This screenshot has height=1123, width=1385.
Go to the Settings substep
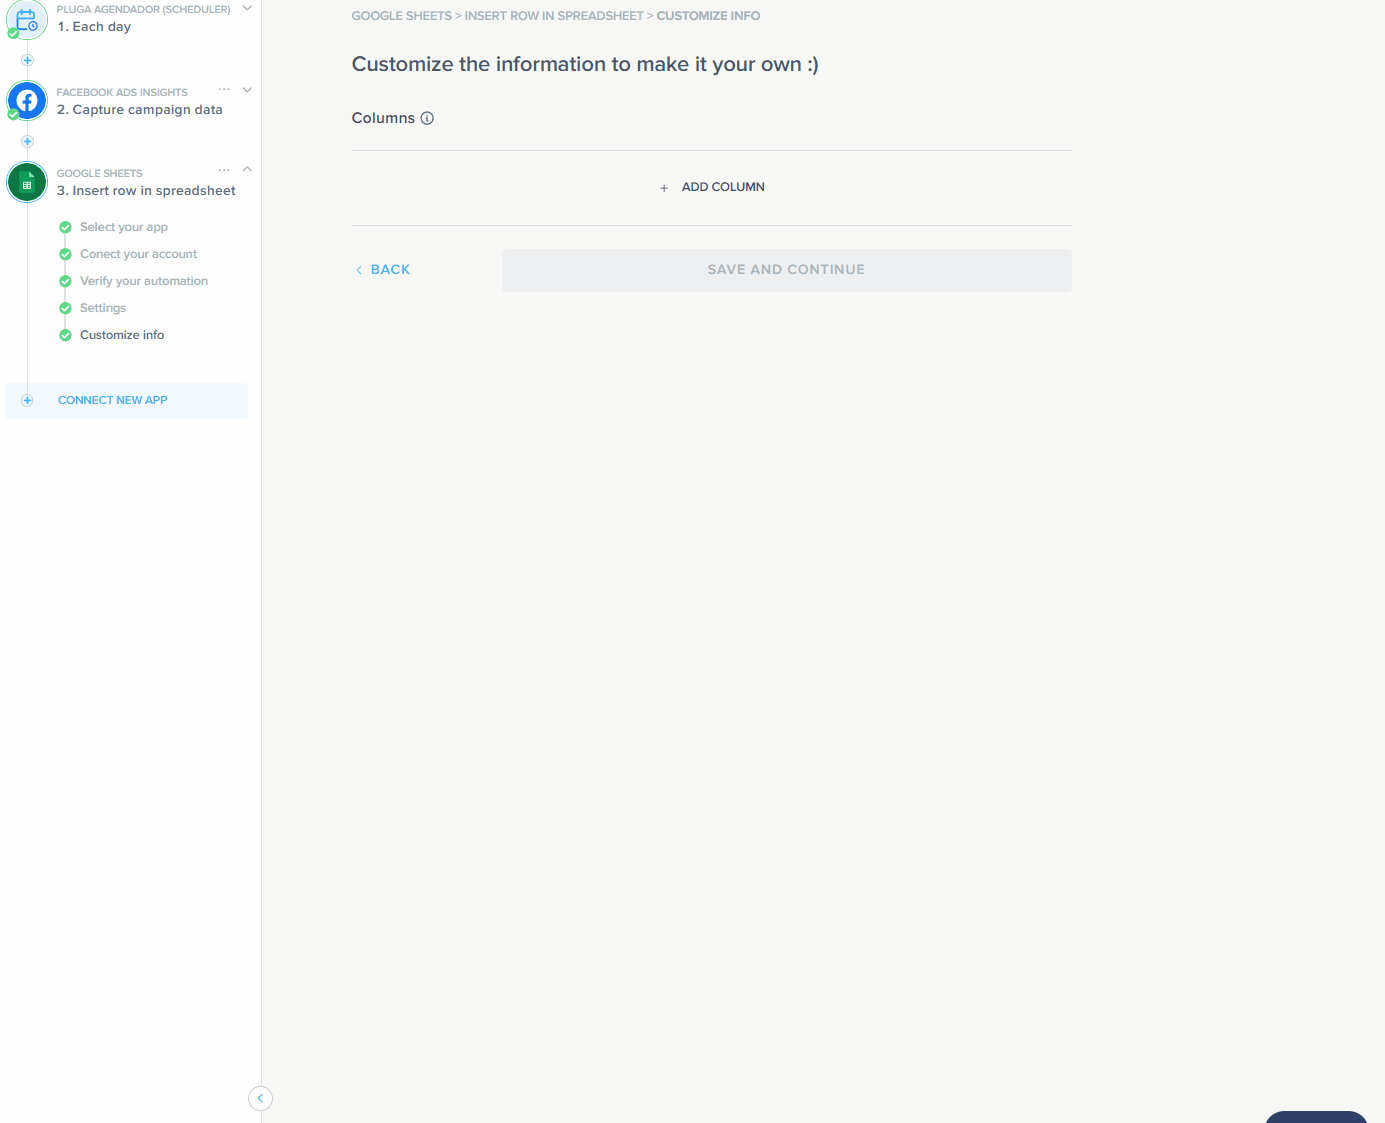coord(103,308)
